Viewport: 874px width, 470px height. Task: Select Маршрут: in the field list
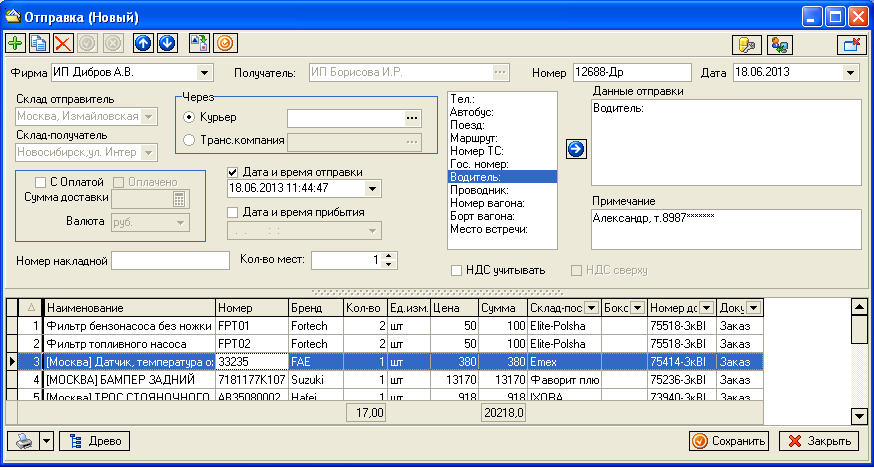[502, 138]
